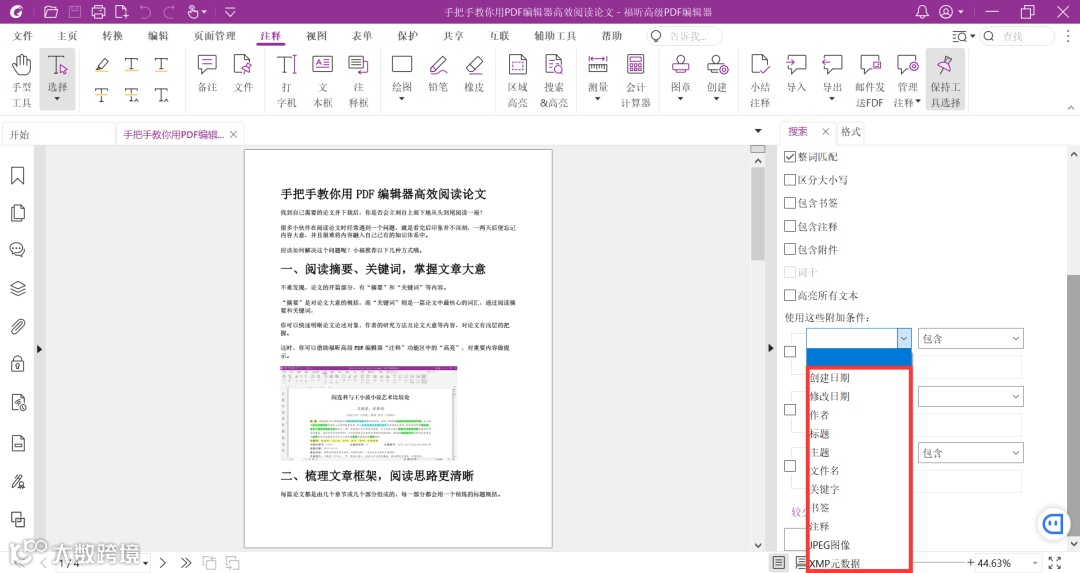Click the notification bell icon
The width and height of the screenshot is (1080, 573).
pos(922,12)
